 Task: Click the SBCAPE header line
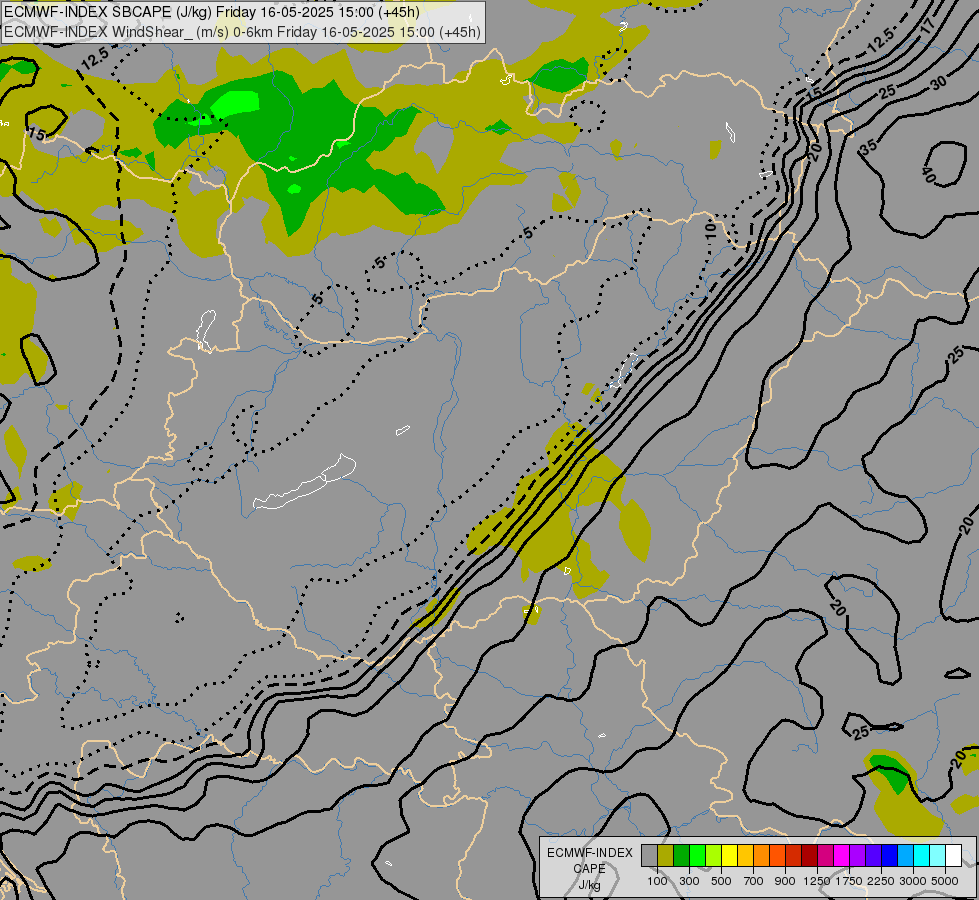[x=212, y=12]
